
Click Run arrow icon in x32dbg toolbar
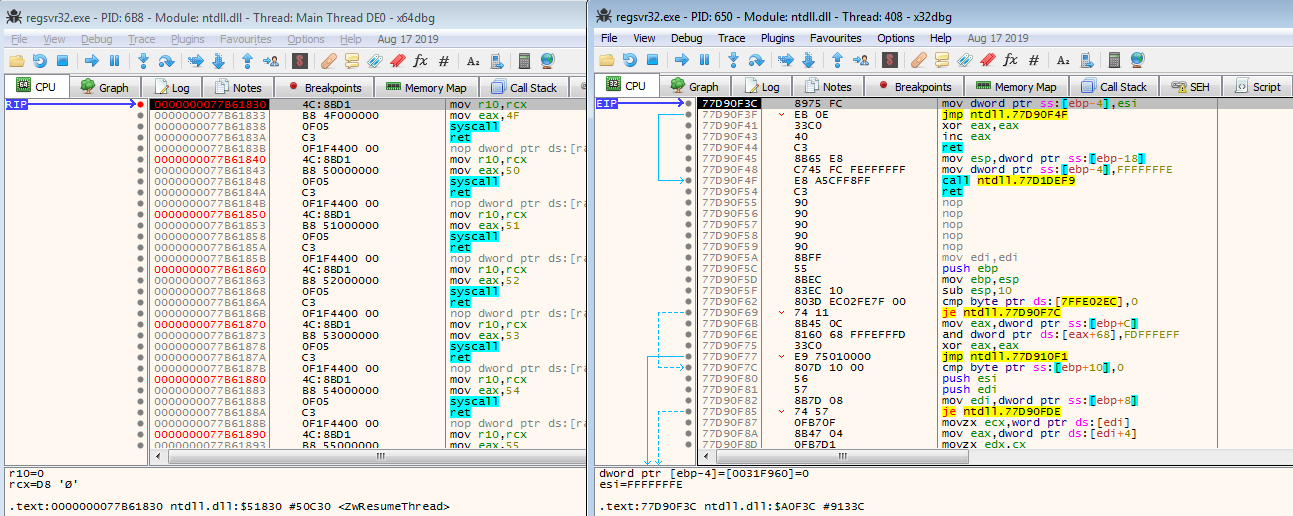click(682, 60)
